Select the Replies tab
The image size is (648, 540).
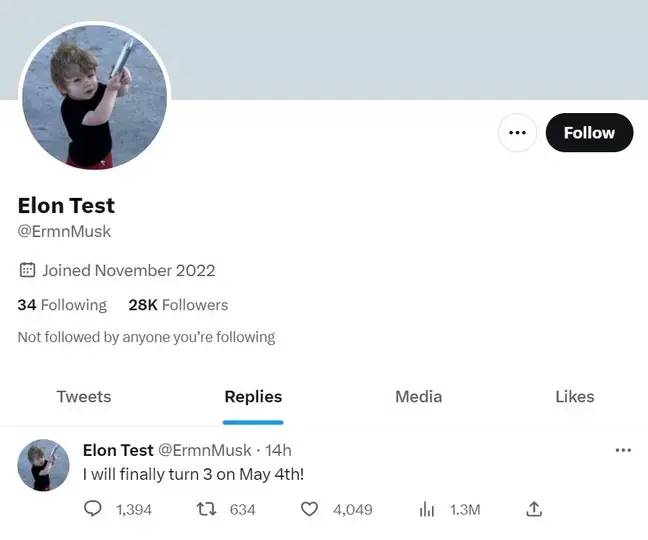pos(253,397)
